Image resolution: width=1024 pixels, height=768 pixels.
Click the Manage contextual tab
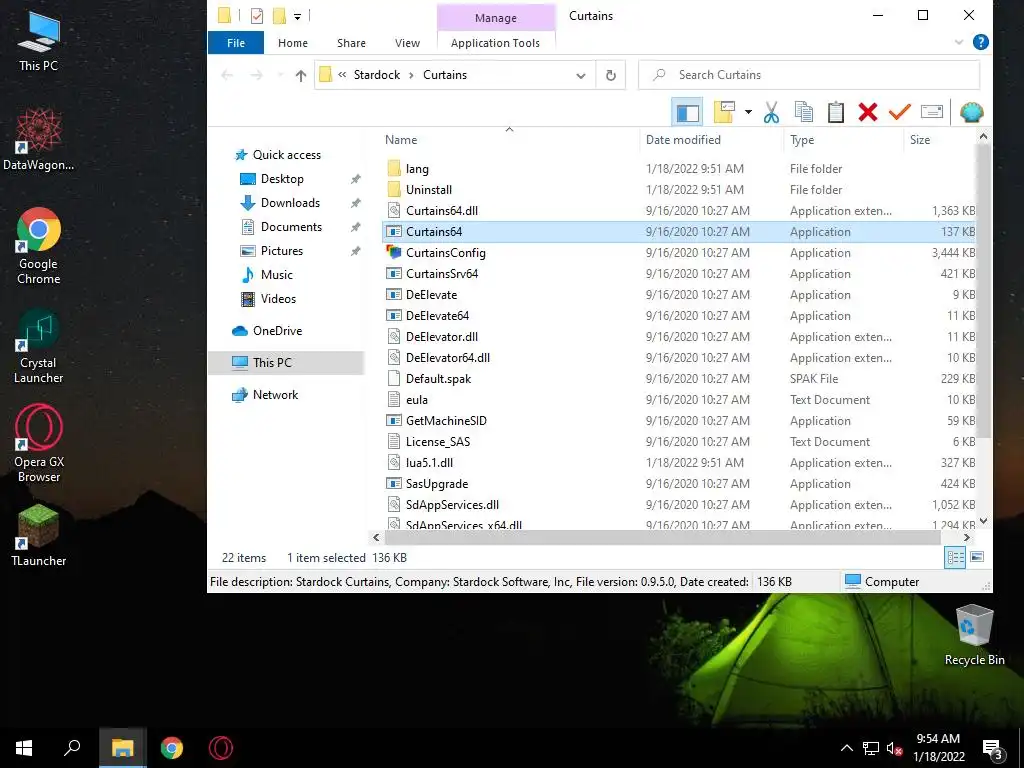[x=496, y=18]
